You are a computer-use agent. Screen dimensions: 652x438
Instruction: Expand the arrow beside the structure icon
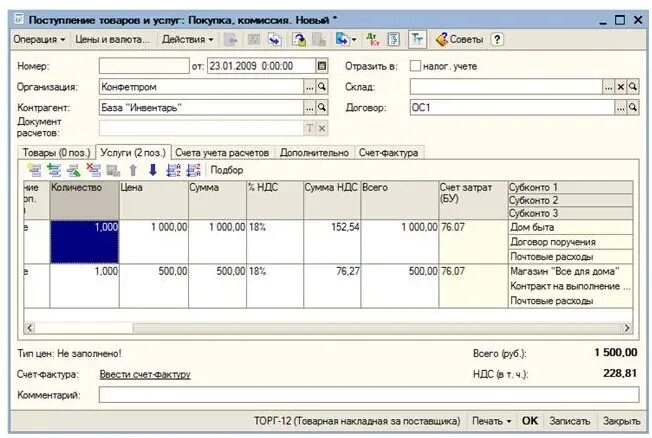(x=354, y=40)
